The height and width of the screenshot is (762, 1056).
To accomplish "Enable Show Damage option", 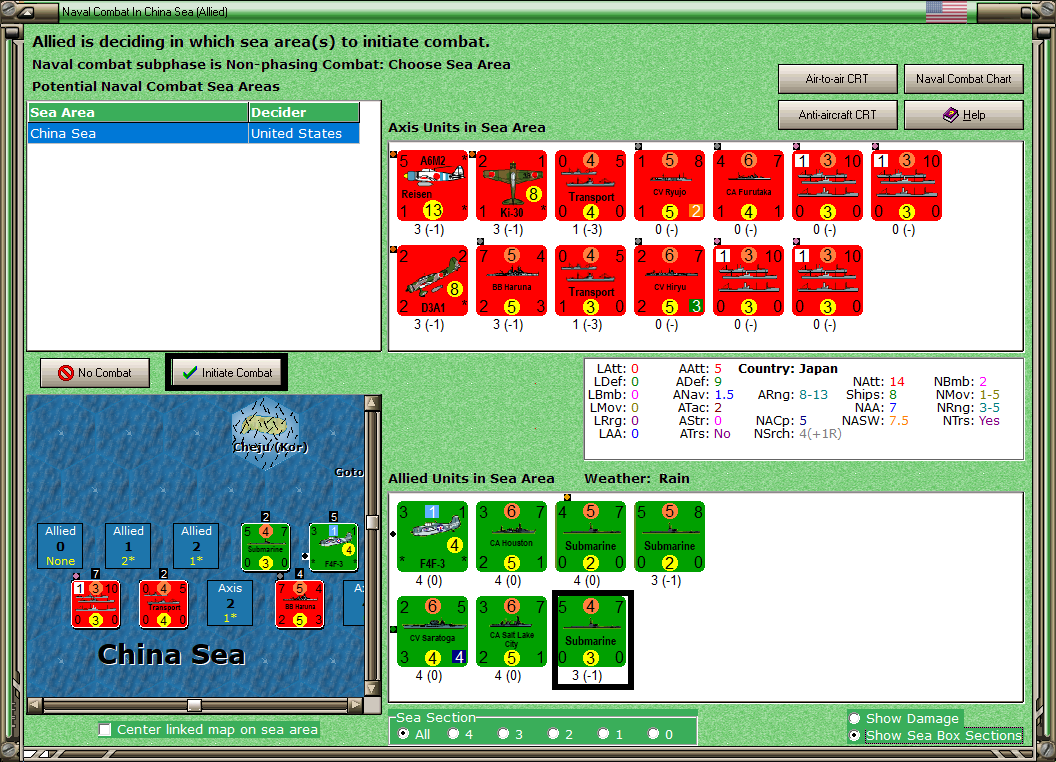I will coord(855,718).
